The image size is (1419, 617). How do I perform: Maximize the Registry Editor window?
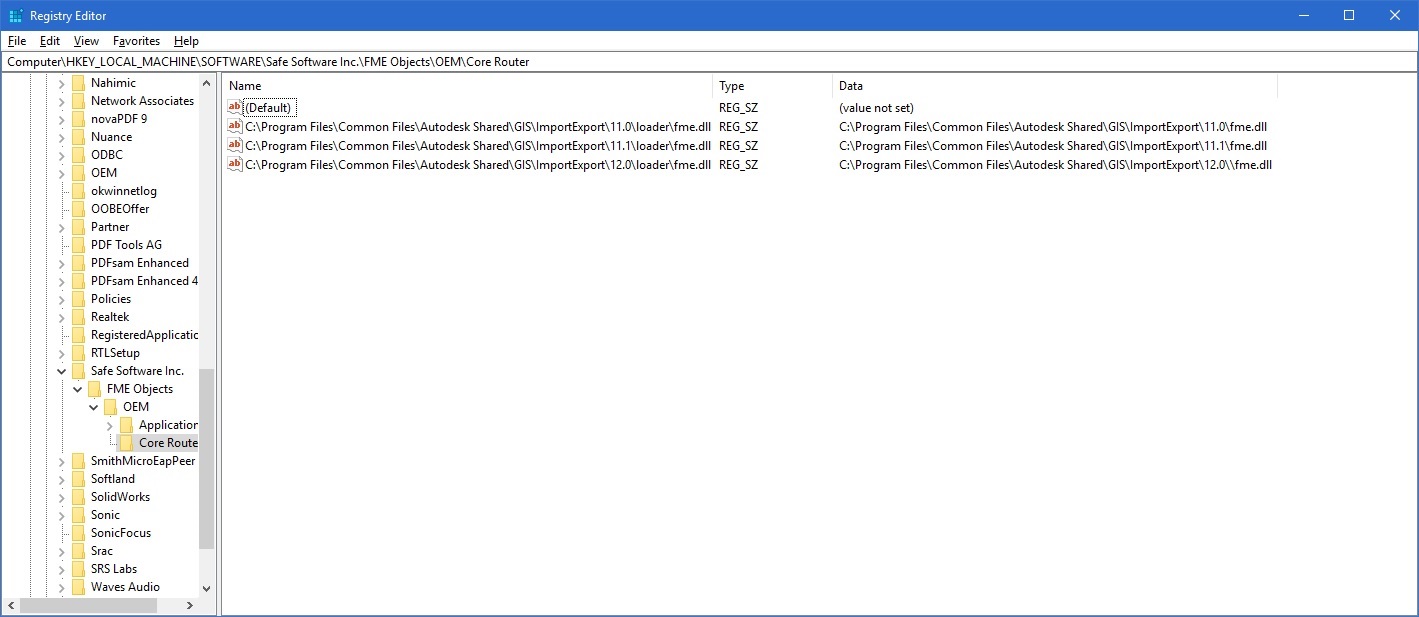click(1348, 15)
